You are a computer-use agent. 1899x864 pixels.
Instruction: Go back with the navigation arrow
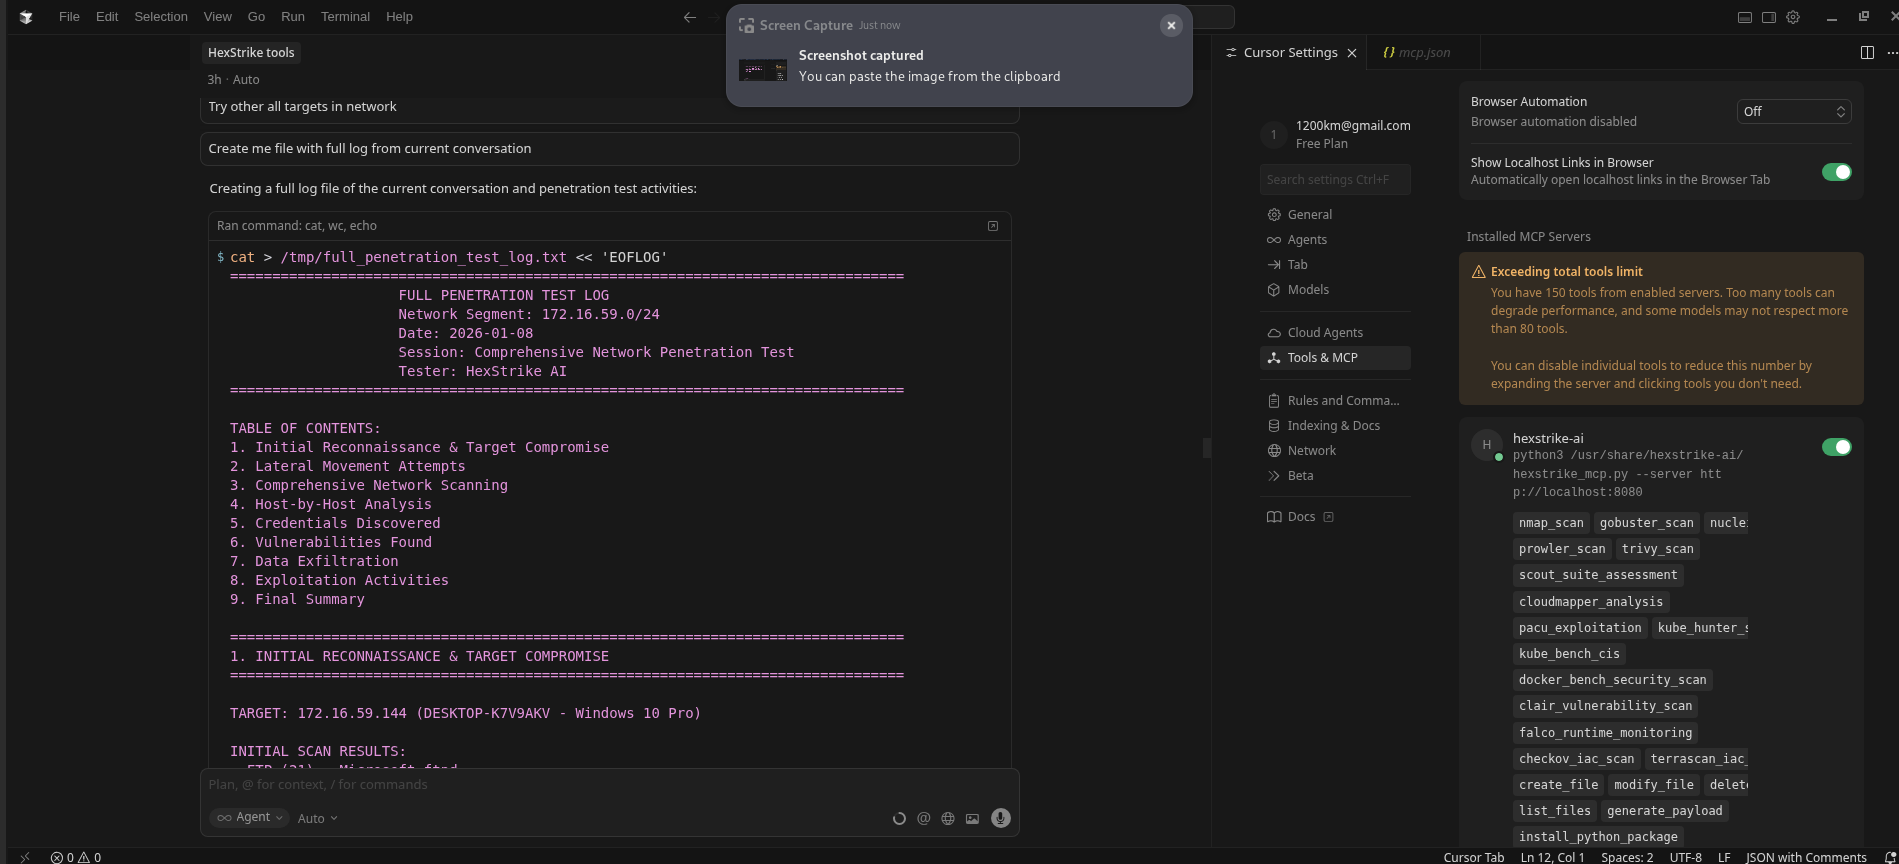point(689,17)
